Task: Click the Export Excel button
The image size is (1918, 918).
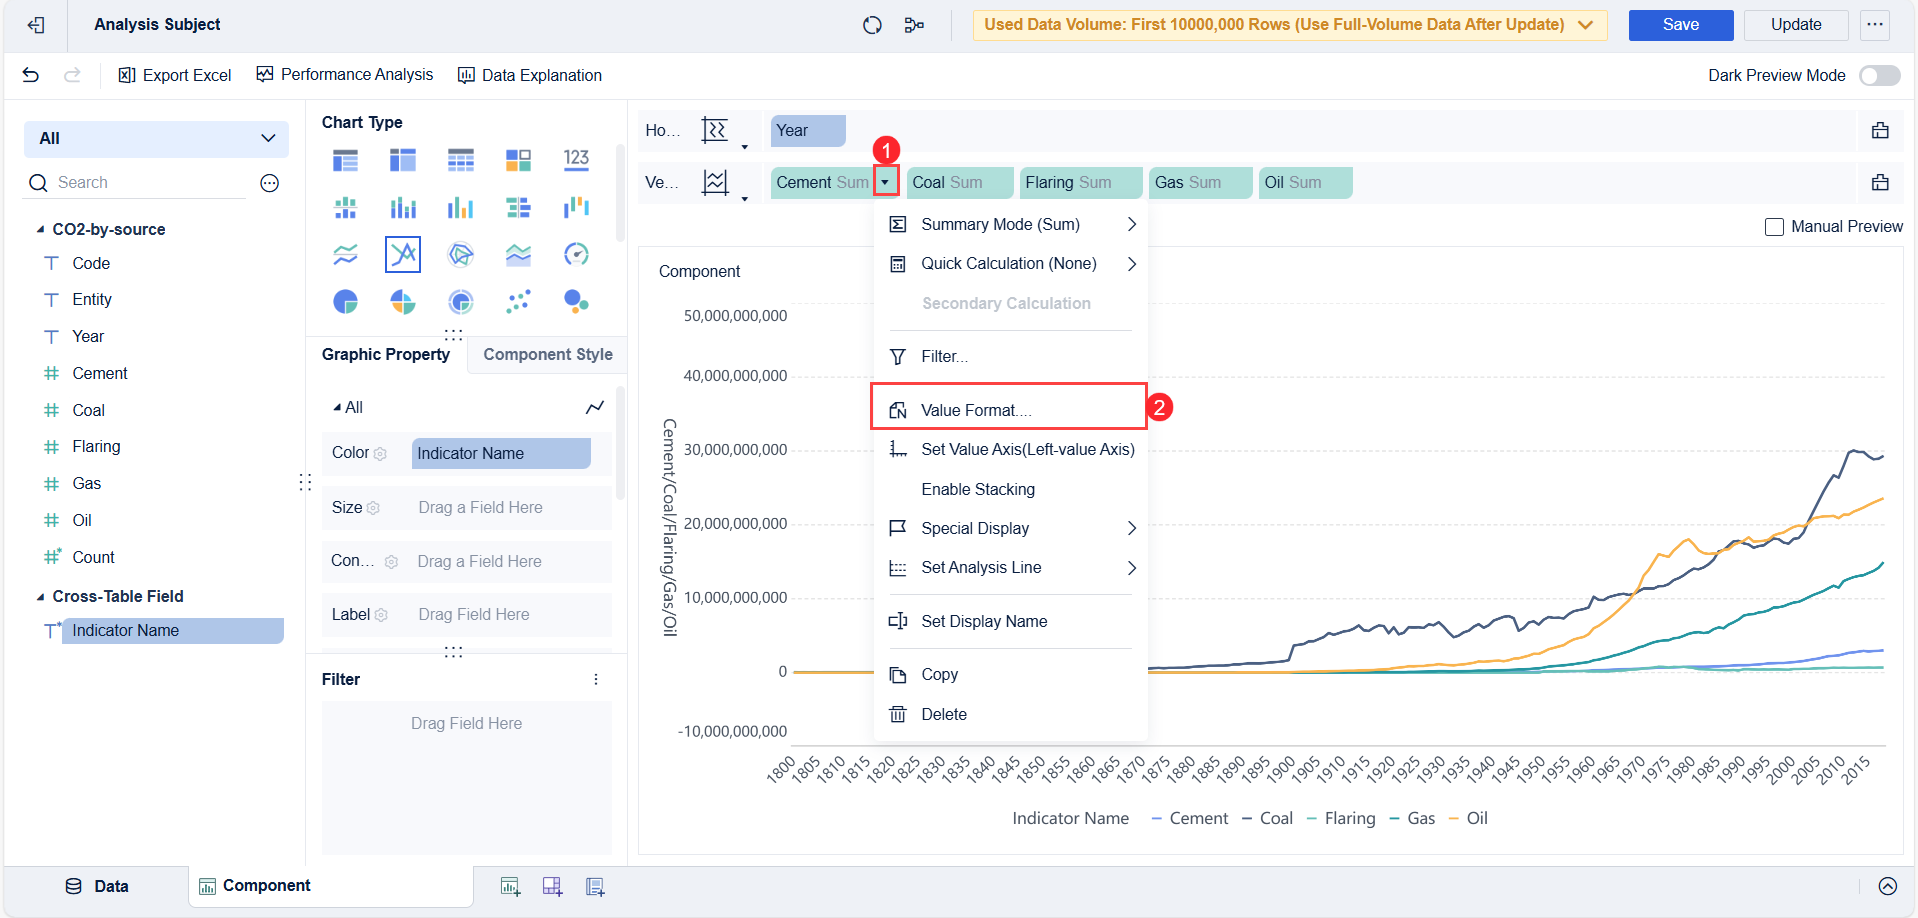Action: (175, 75)
